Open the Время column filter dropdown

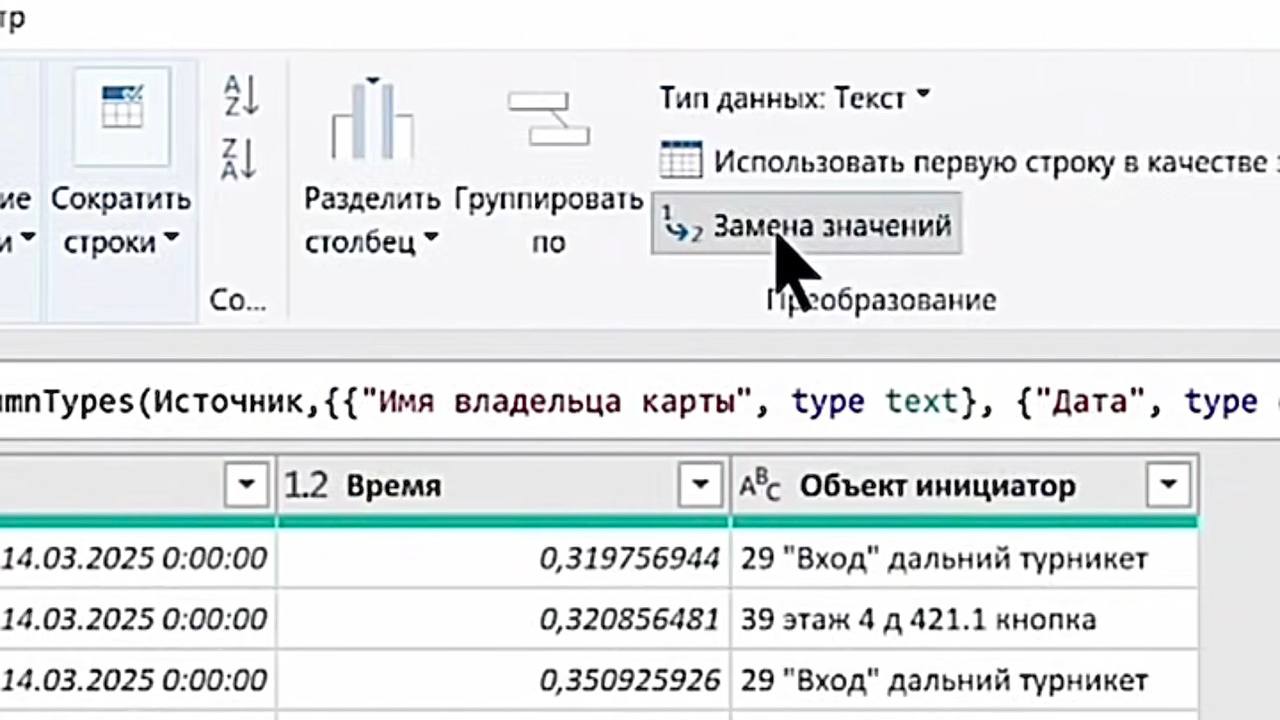click(700, 486)
